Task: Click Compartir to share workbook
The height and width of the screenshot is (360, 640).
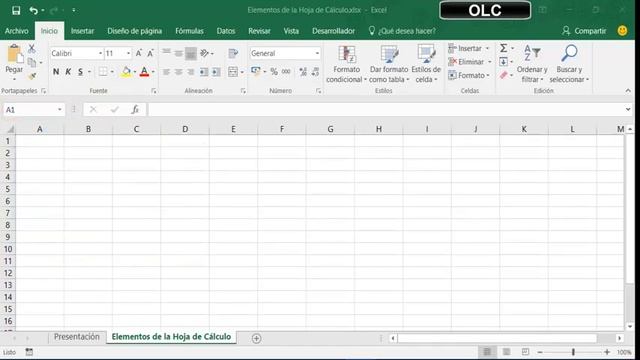Action: (584, 31)
